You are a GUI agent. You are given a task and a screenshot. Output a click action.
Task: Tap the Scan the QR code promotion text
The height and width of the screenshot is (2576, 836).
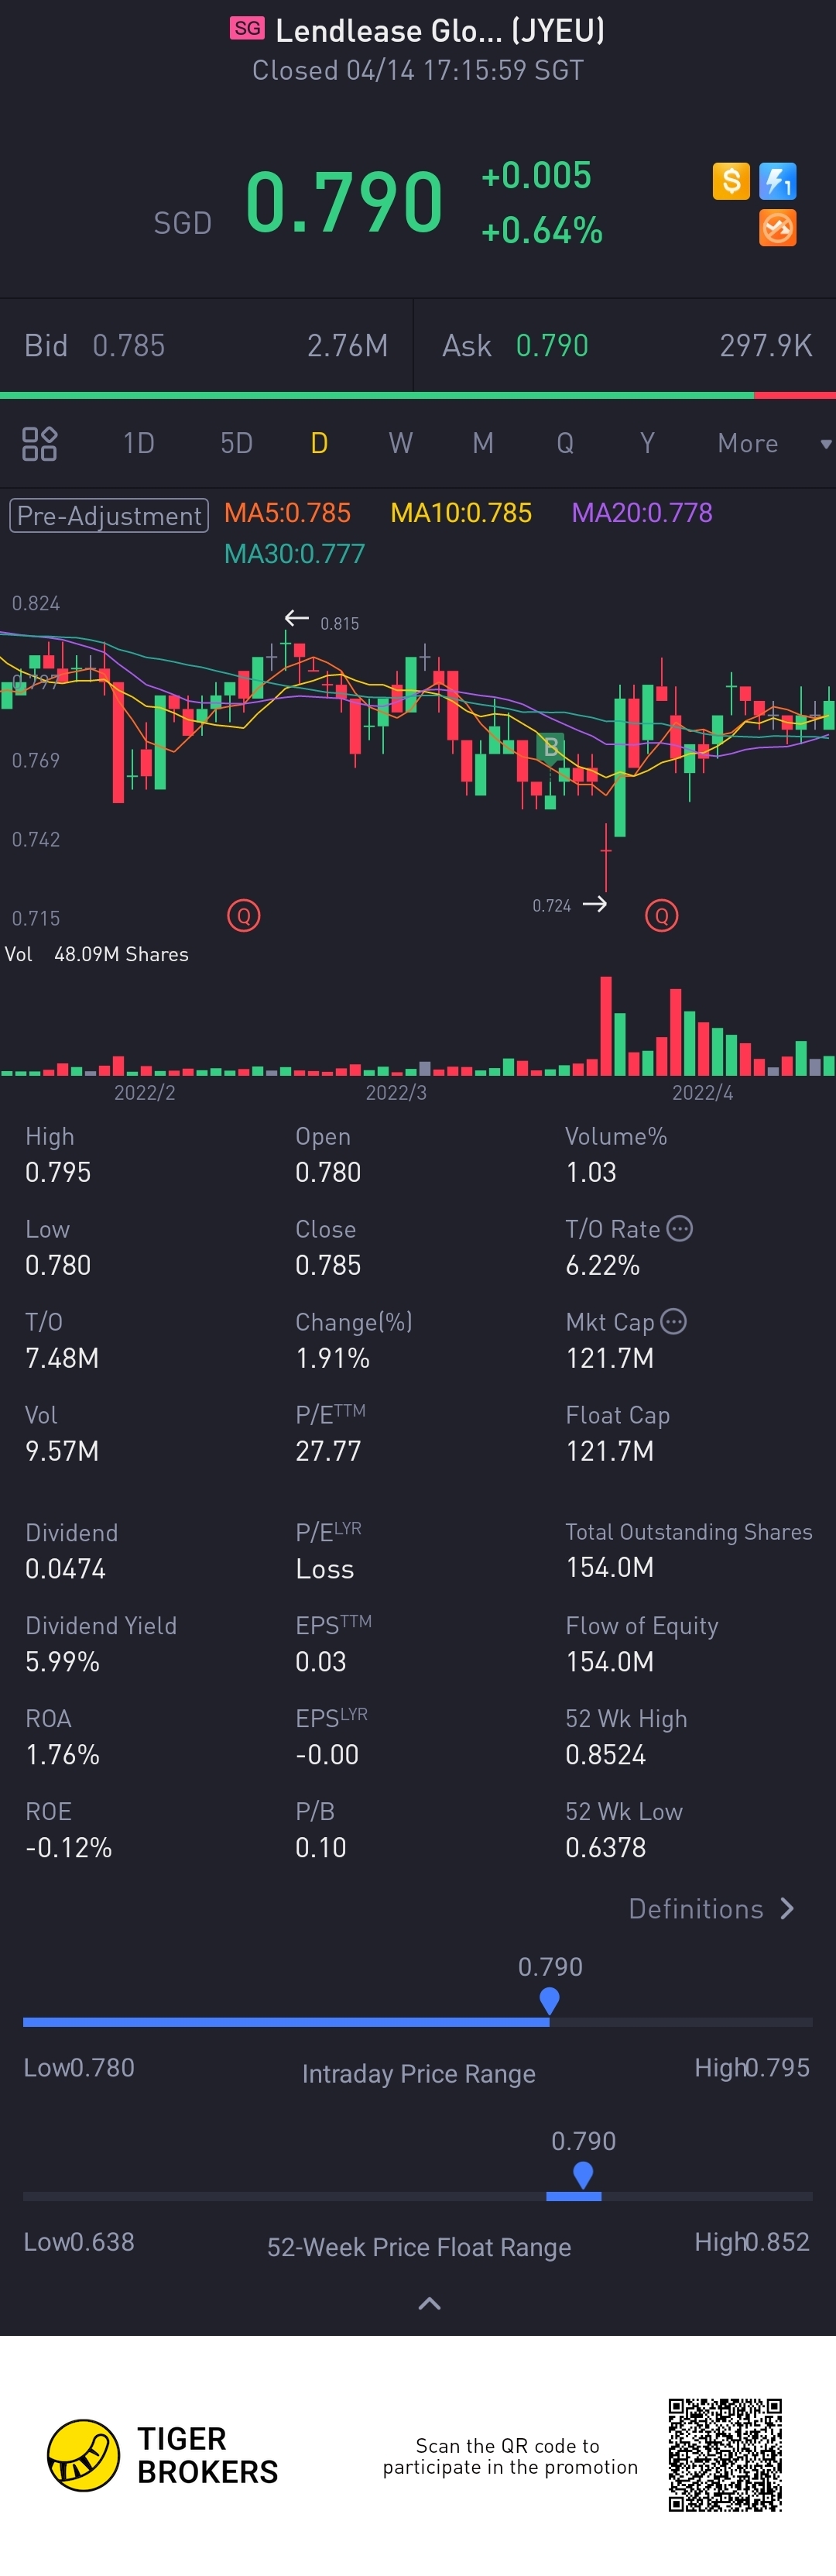510,2456
